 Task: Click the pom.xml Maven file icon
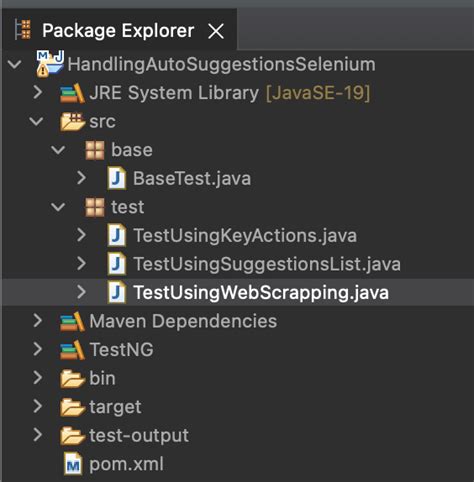[x=73, y=464]
